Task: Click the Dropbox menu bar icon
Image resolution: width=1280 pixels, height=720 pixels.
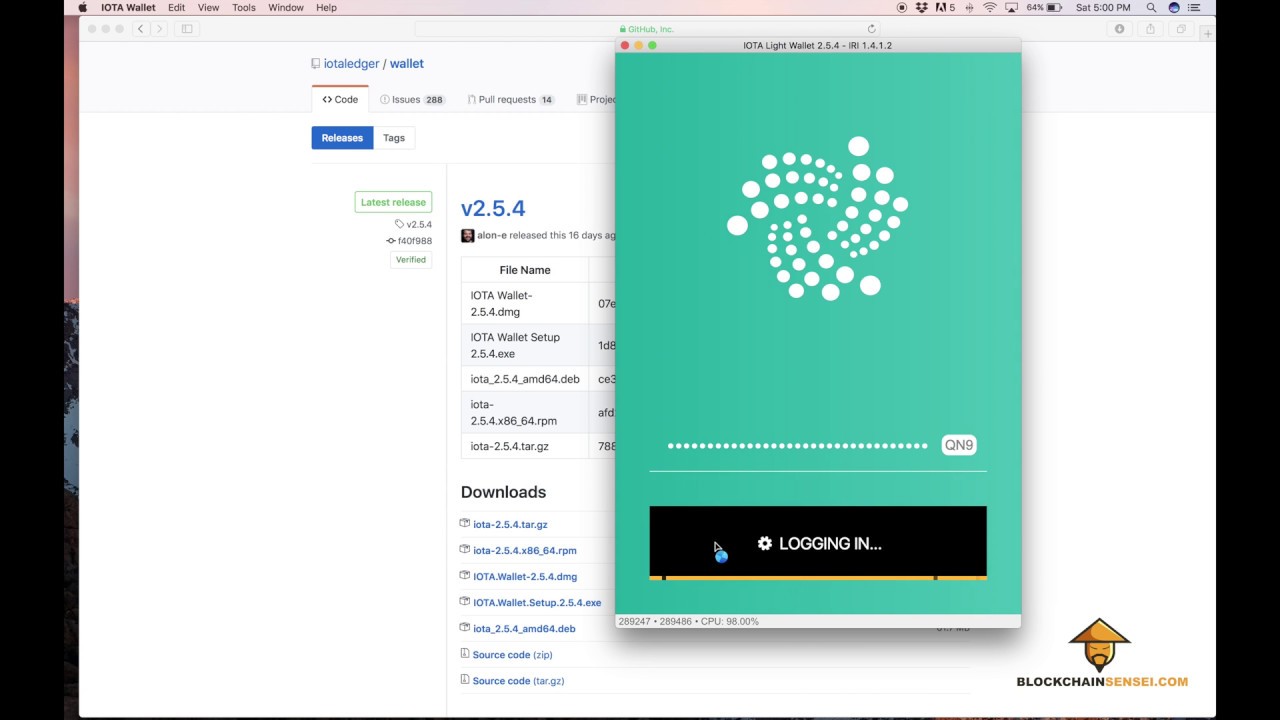Action: [x=921, y=7]
